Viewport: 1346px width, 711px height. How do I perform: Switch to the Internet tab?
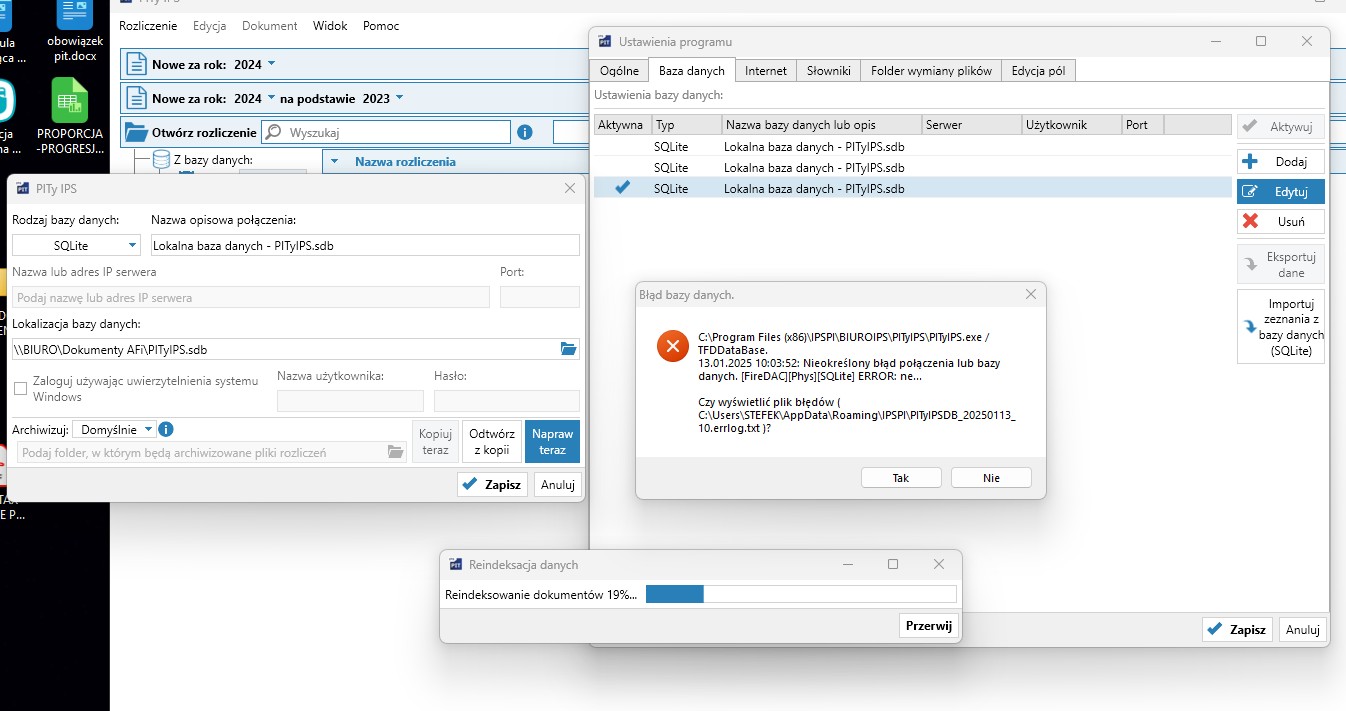765,71
